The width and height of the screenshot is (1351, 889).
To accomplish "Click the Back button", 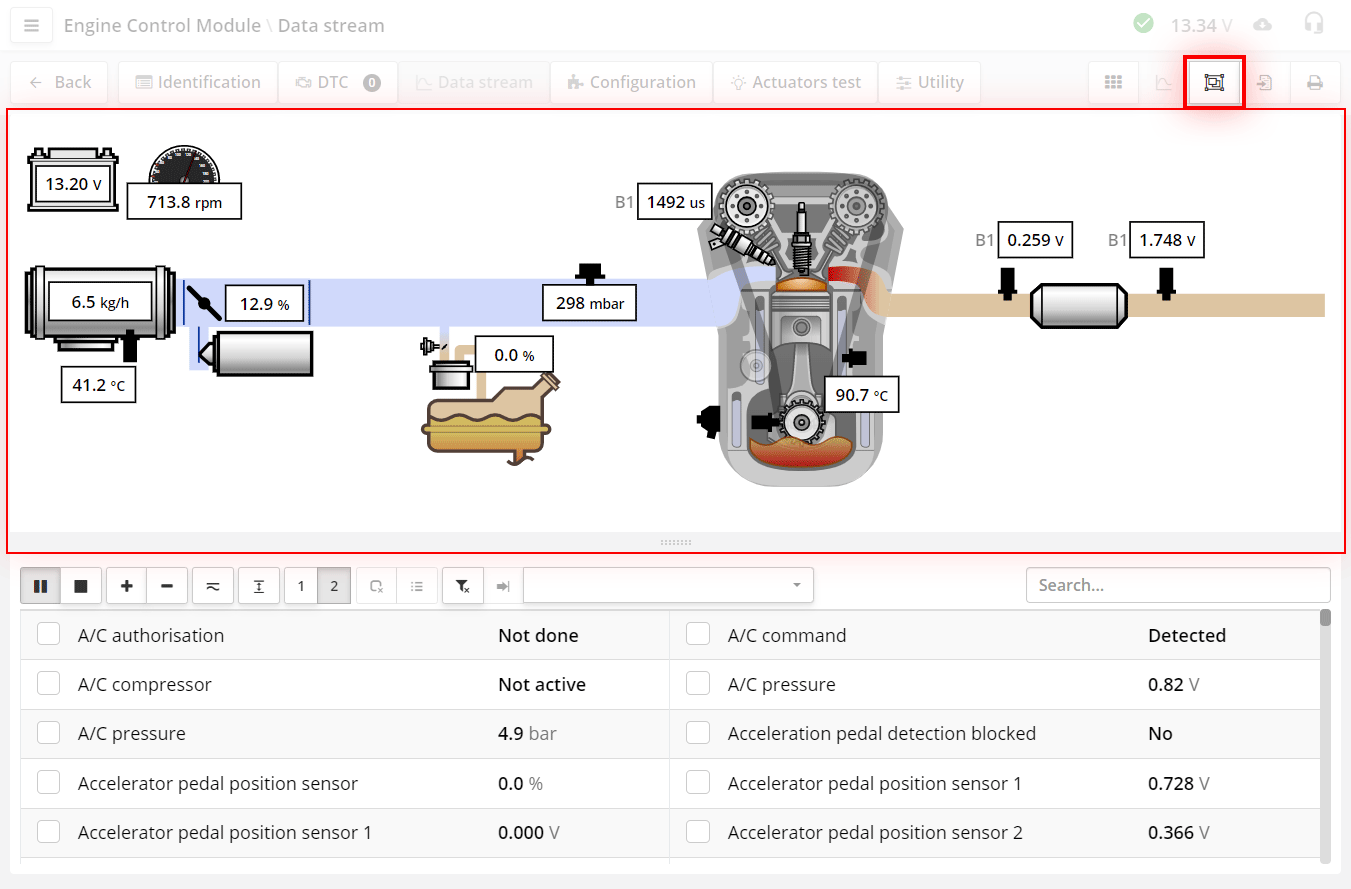I will 58,82.
